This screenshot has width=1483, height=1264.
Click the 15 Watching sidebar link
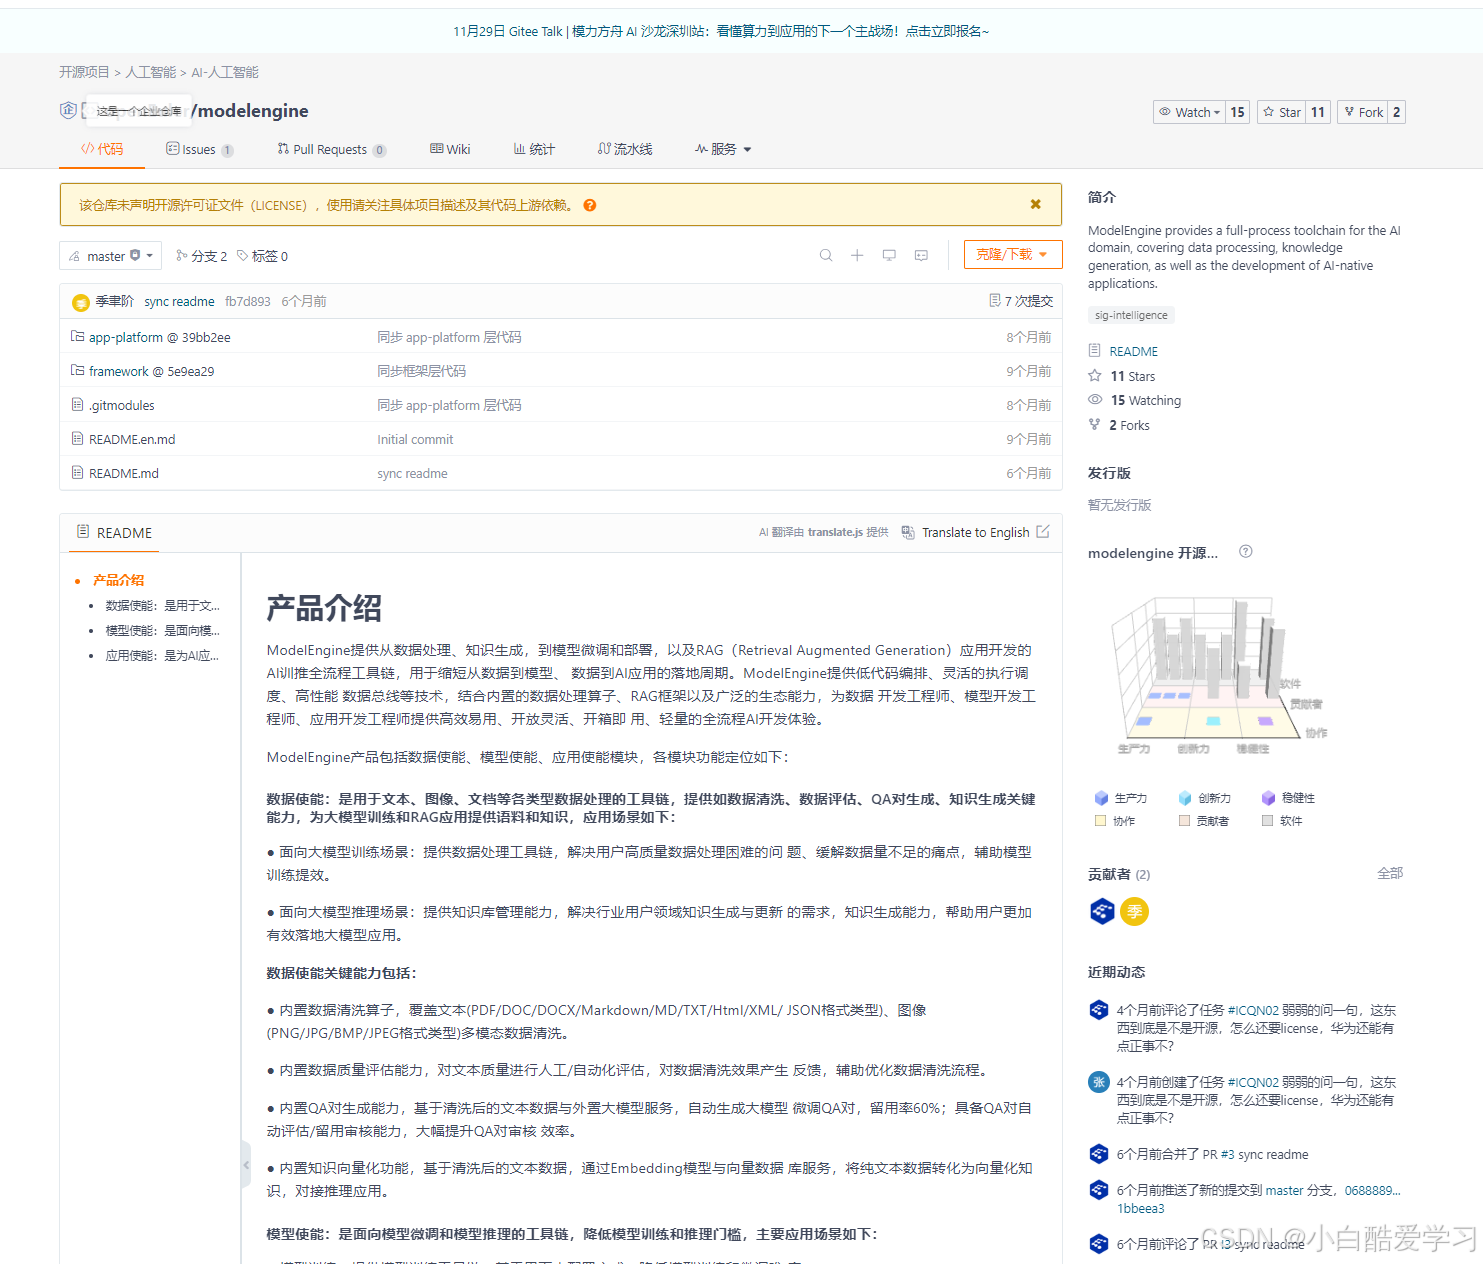1145,400
